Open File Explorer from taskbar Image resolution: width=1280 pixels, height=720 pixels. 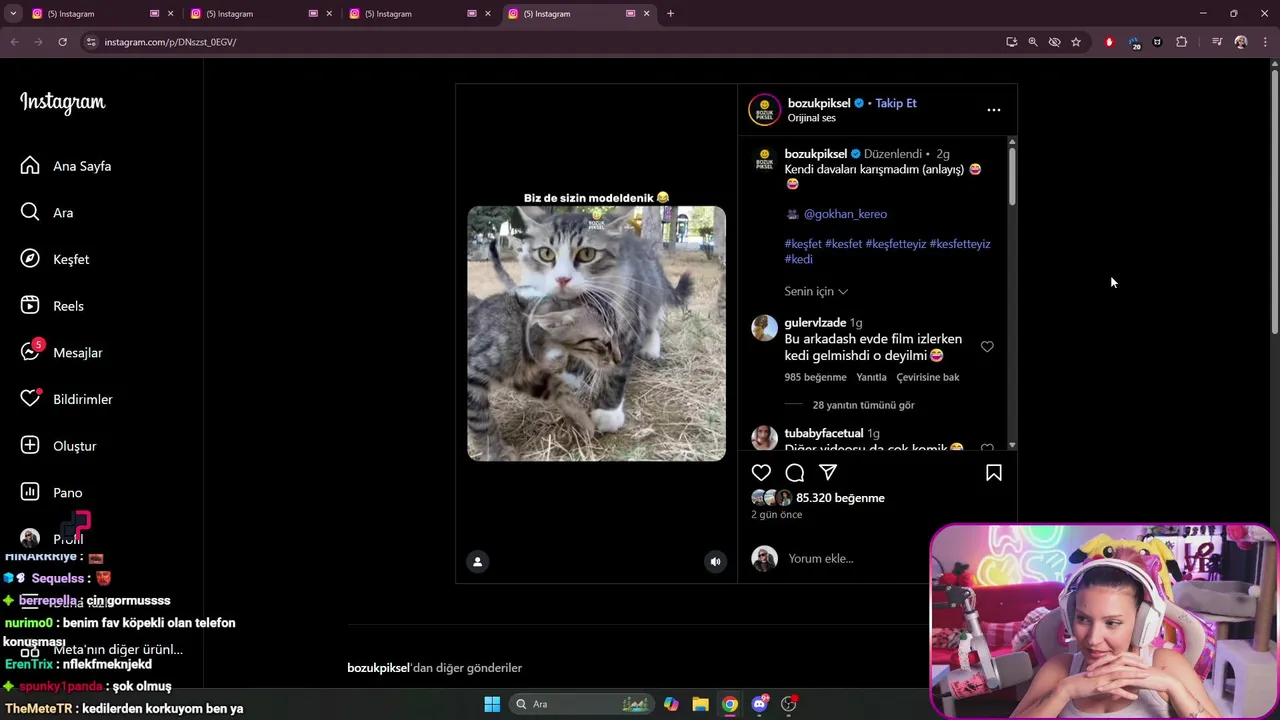click(x=700, y=704)
